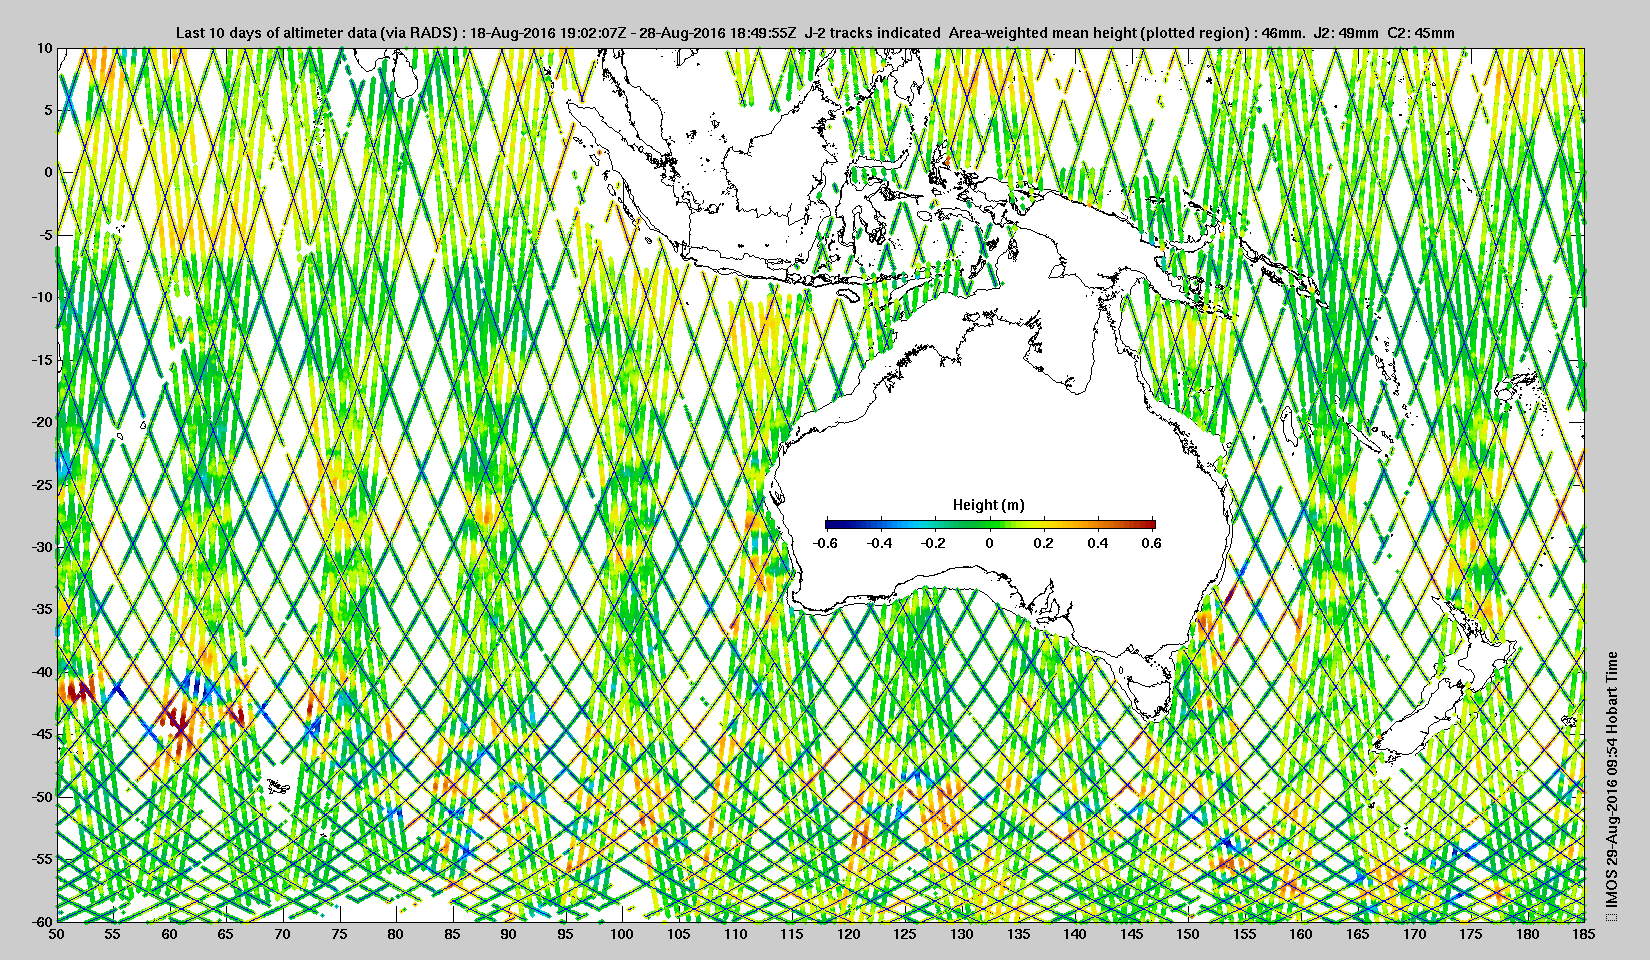Click the positive 0.6 colorbar label
Viewport: 1650px width, 960px height.
(x=1152, y=543)
